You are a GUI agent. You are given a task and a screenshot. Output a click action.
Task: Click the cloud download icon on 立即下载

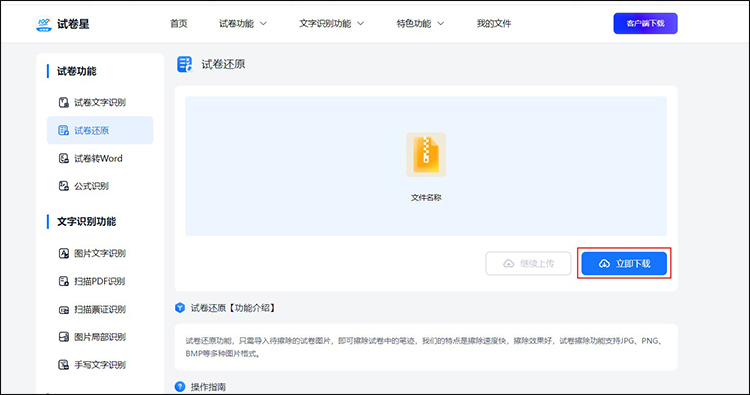click(x=605, y=263)
